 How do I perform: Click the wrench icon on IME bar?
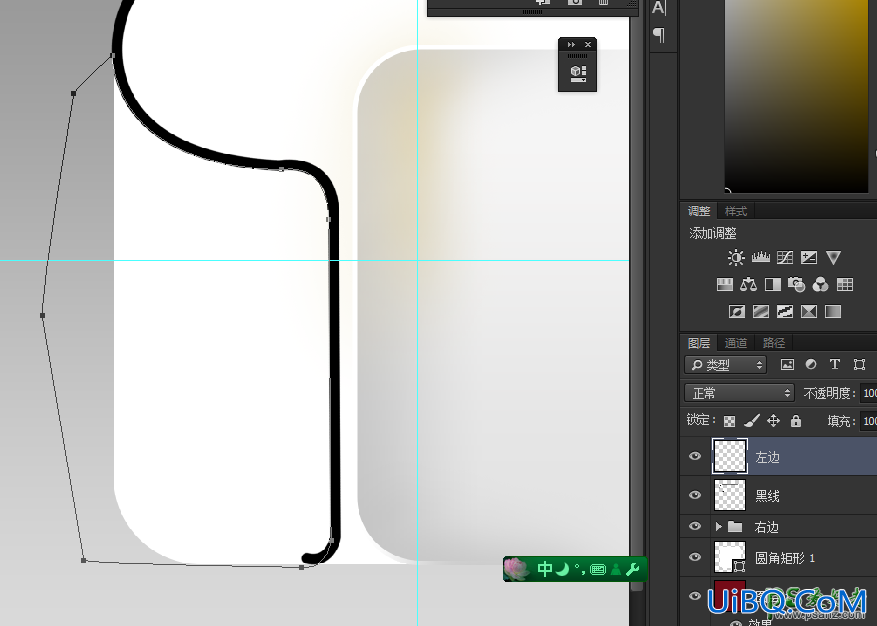pos(633,569)
